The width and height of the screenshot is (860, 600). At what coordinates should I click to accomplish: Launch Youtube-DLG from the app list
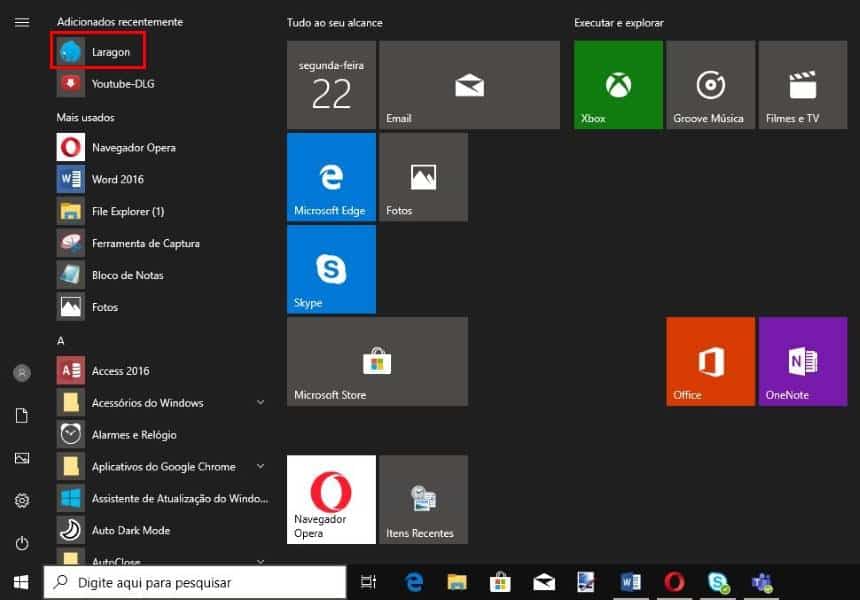pyautogui.click(x=162, y=83)
